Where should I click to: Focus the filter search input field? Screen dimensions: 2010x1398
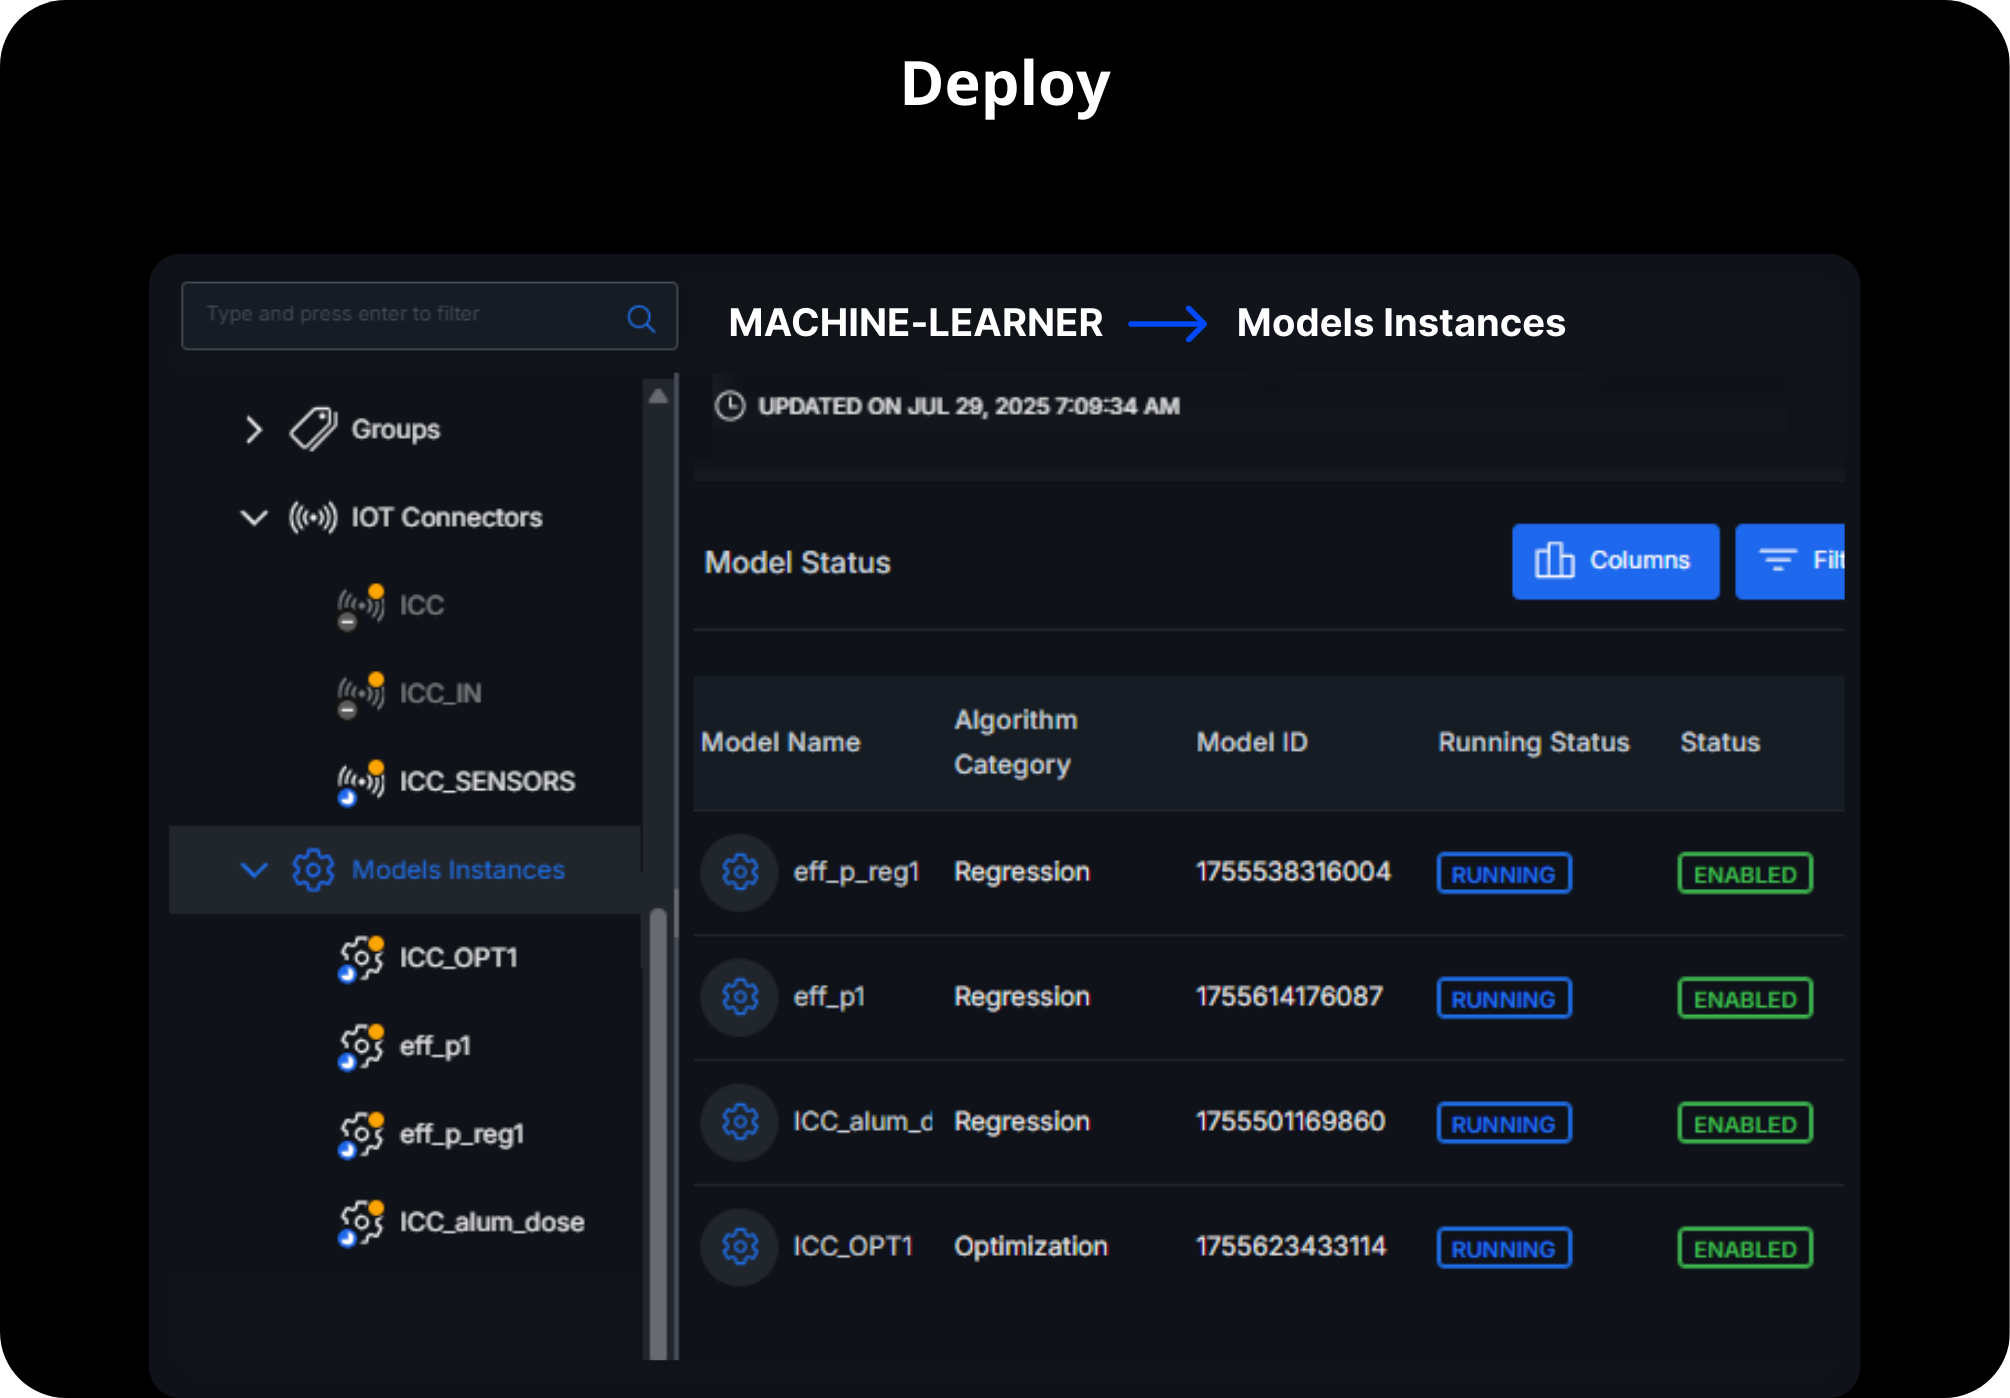(400, 315)
